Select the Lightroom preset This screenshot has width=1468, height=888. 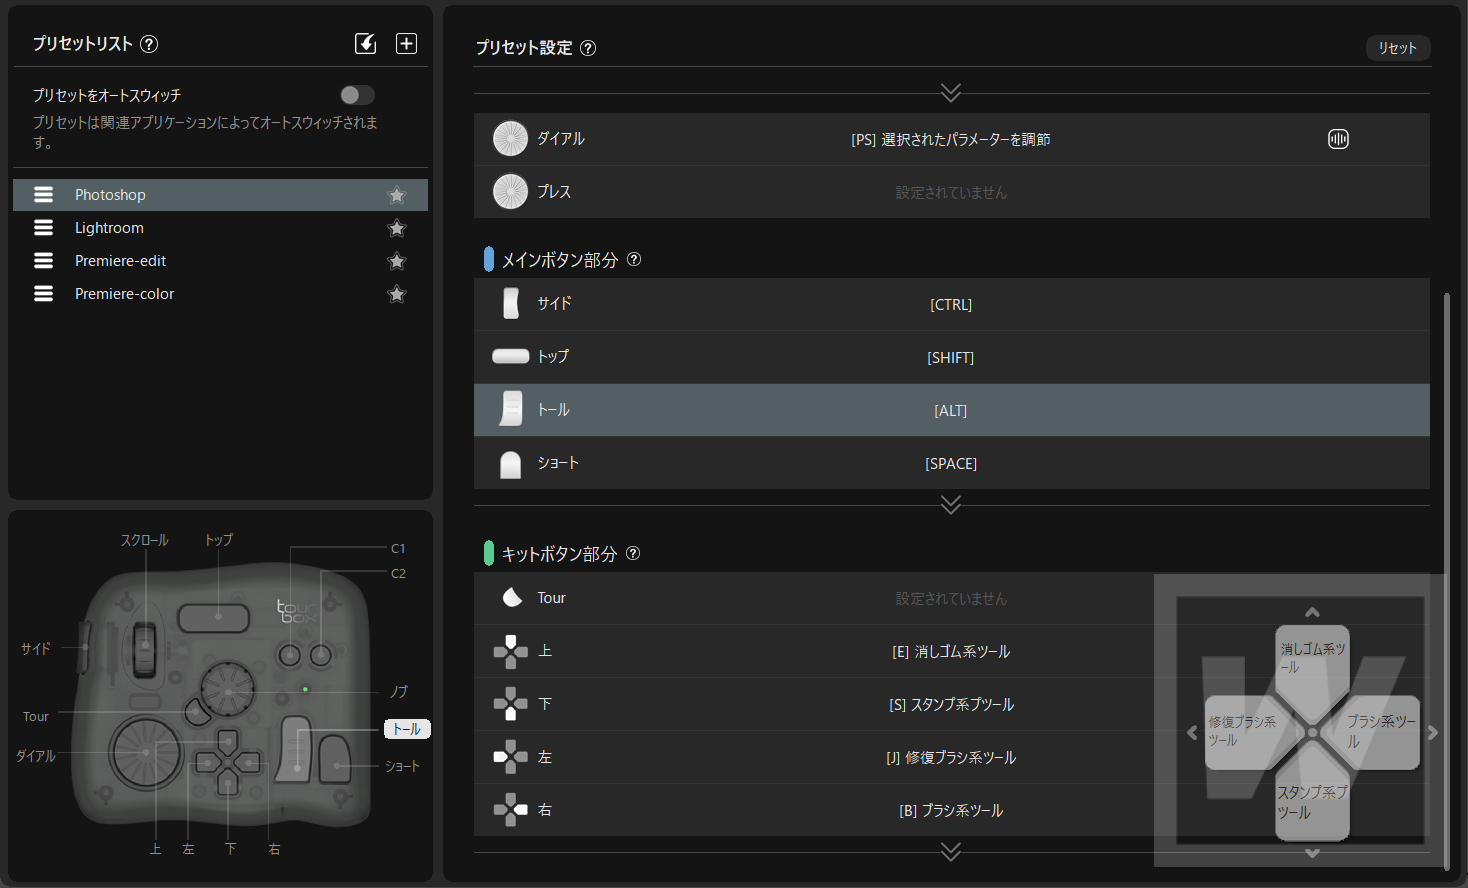pos(220,228)
